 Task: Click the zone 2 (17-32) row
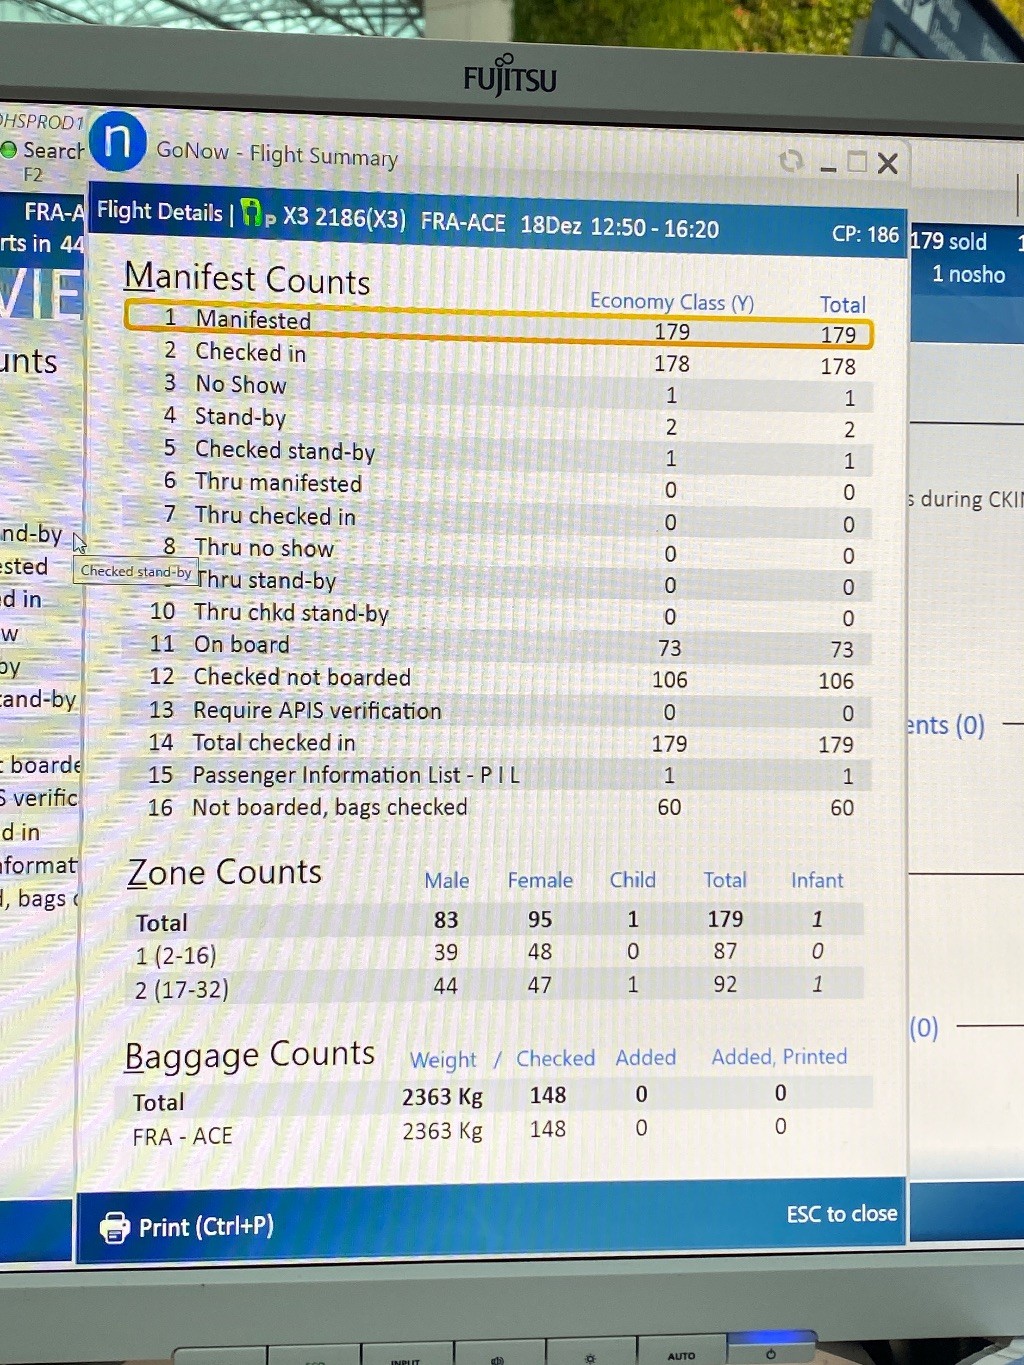coord(498,986)
